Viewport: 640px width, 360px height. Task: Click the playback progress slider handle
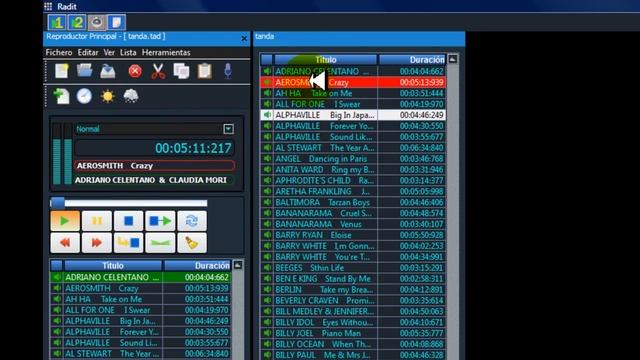tap(58, 203)
